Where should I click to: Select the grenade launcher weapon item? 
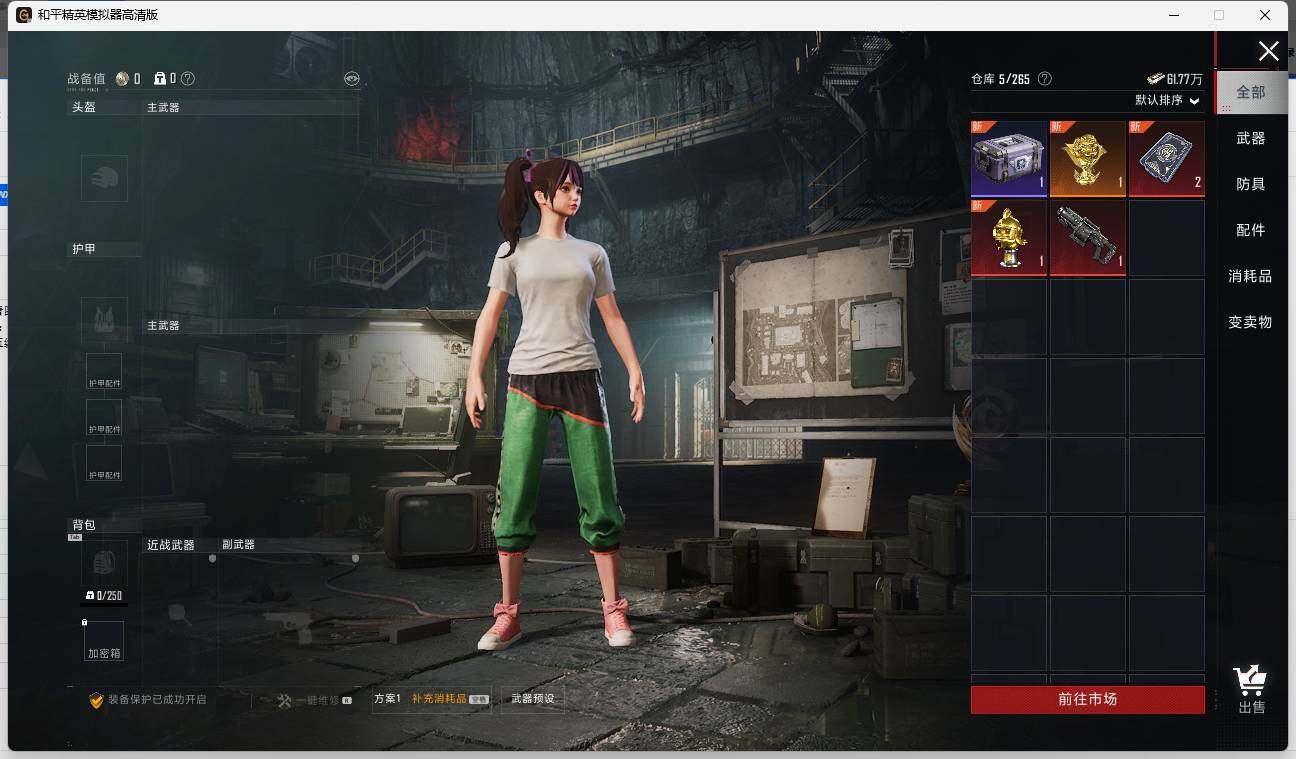(1088, 238)
